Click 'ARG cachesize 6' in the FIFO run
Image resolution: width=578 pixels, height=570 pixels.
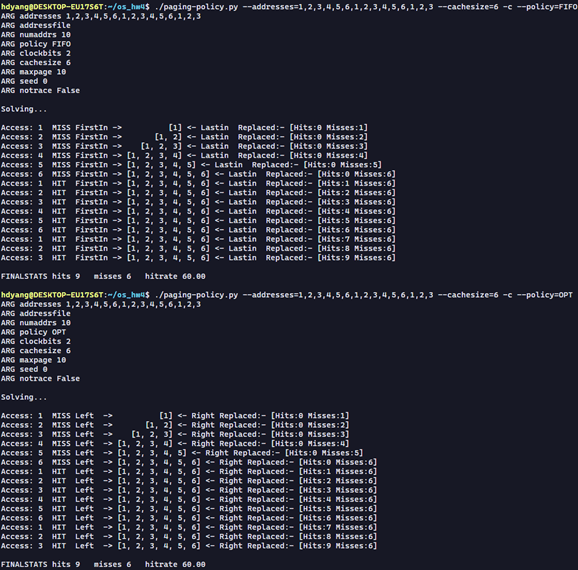click(36, 63)
